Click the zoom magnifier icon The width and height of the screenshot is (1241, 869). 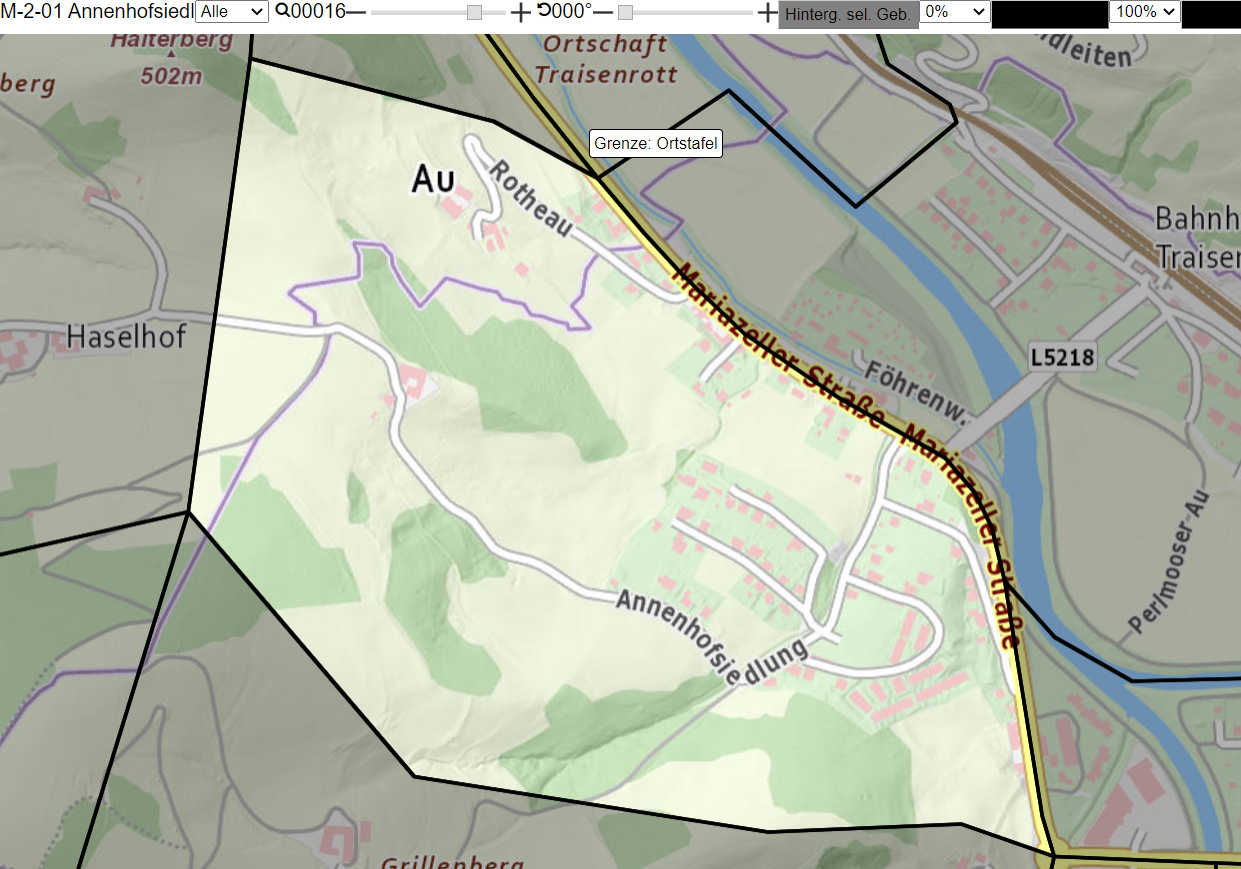[282, 11]
